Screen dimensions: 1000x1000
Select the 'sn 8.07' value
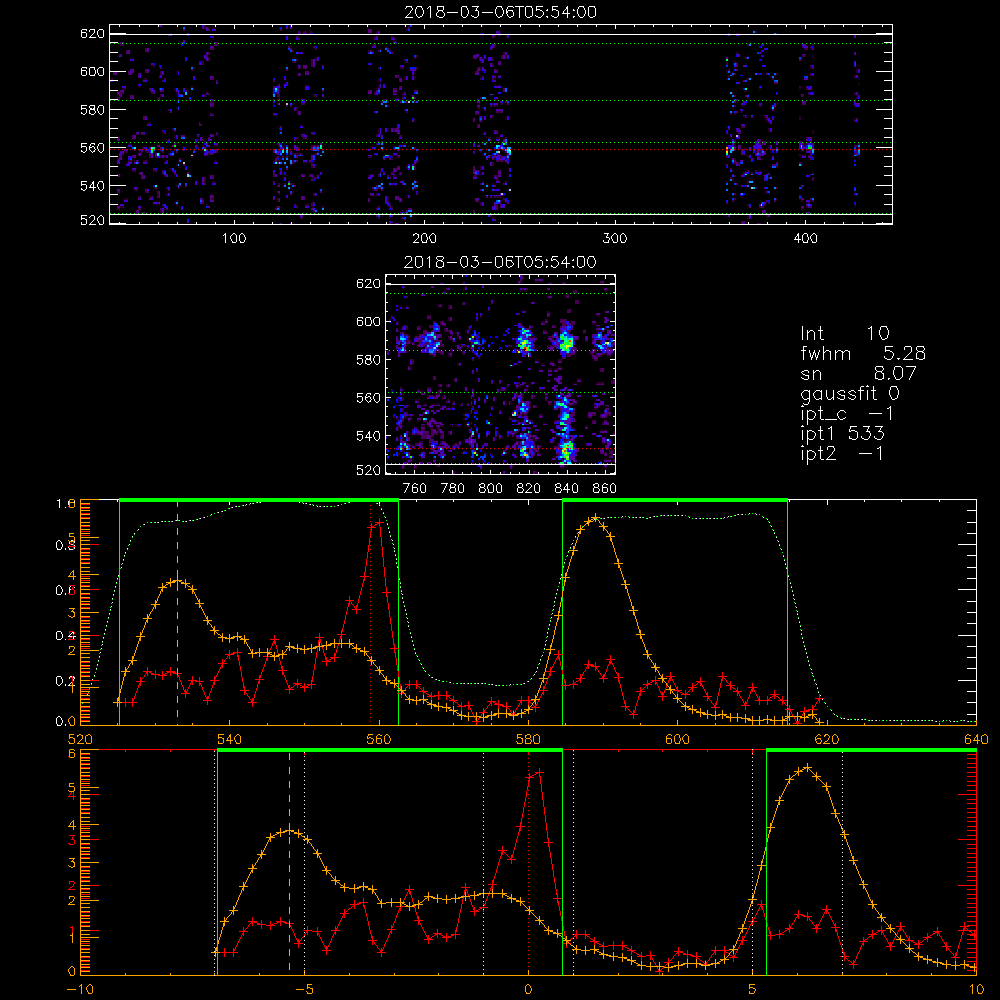coord(858,373)
